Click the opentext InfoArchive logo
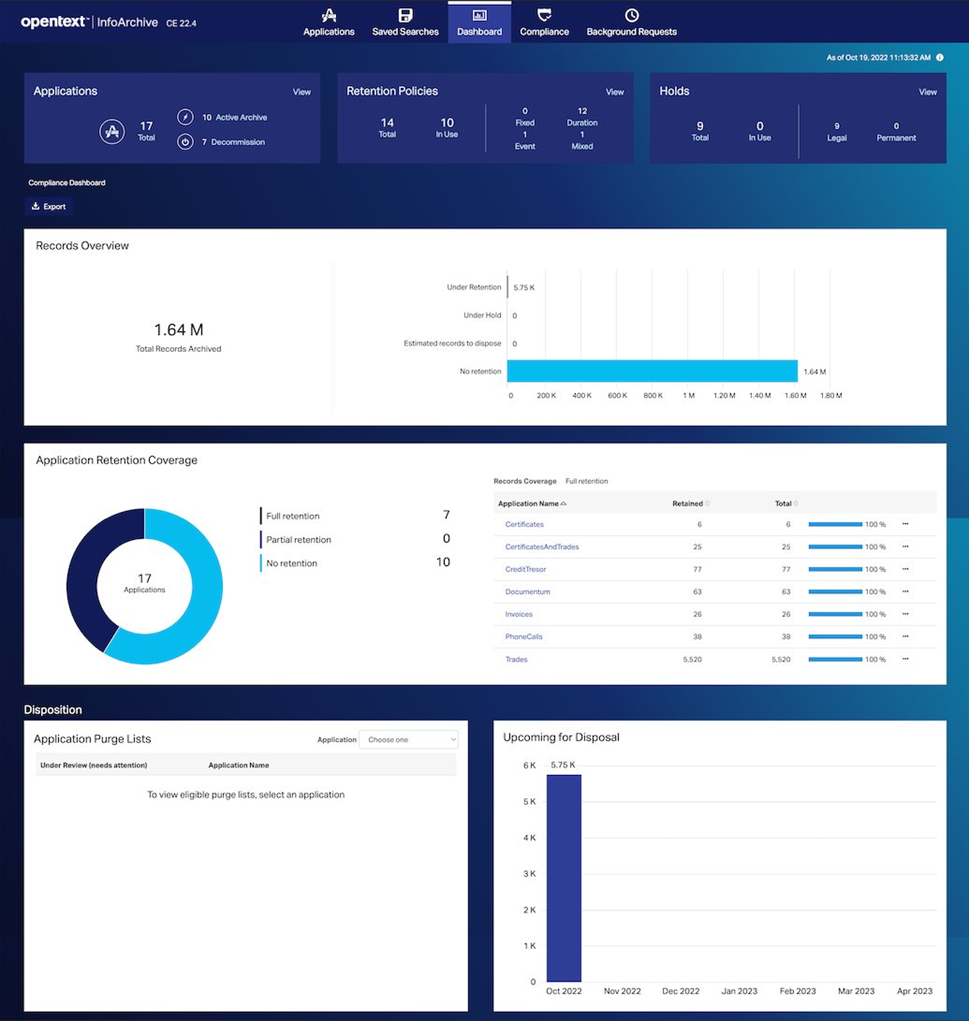This screenshot has height=1021, width=969. pos(89,22)
